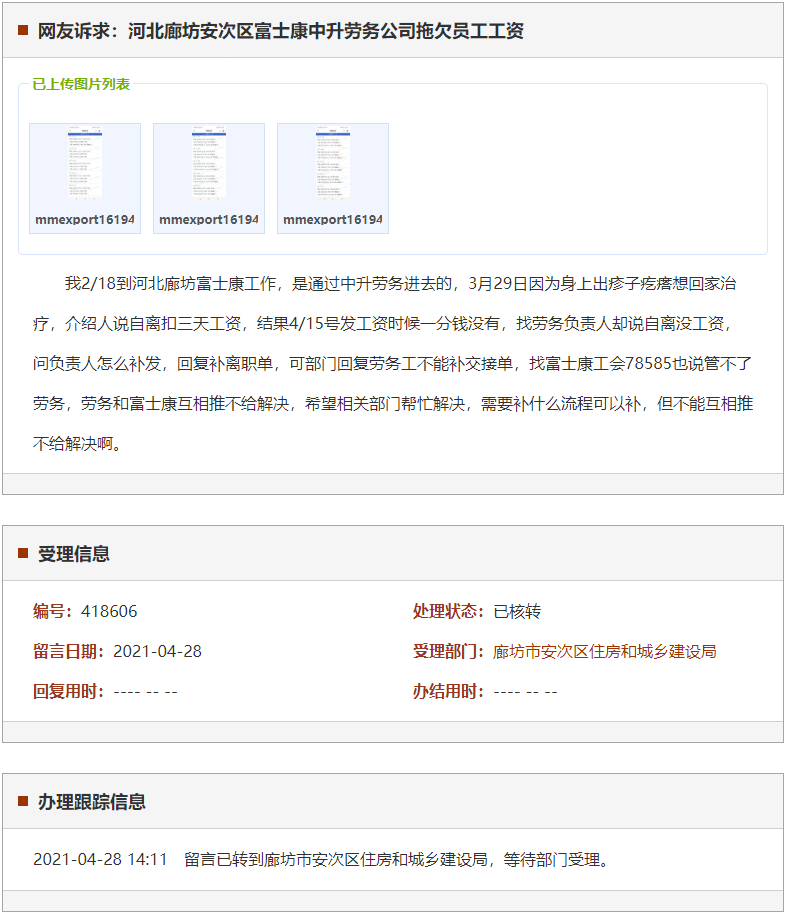Click the reference number 418606

point(109,611)
